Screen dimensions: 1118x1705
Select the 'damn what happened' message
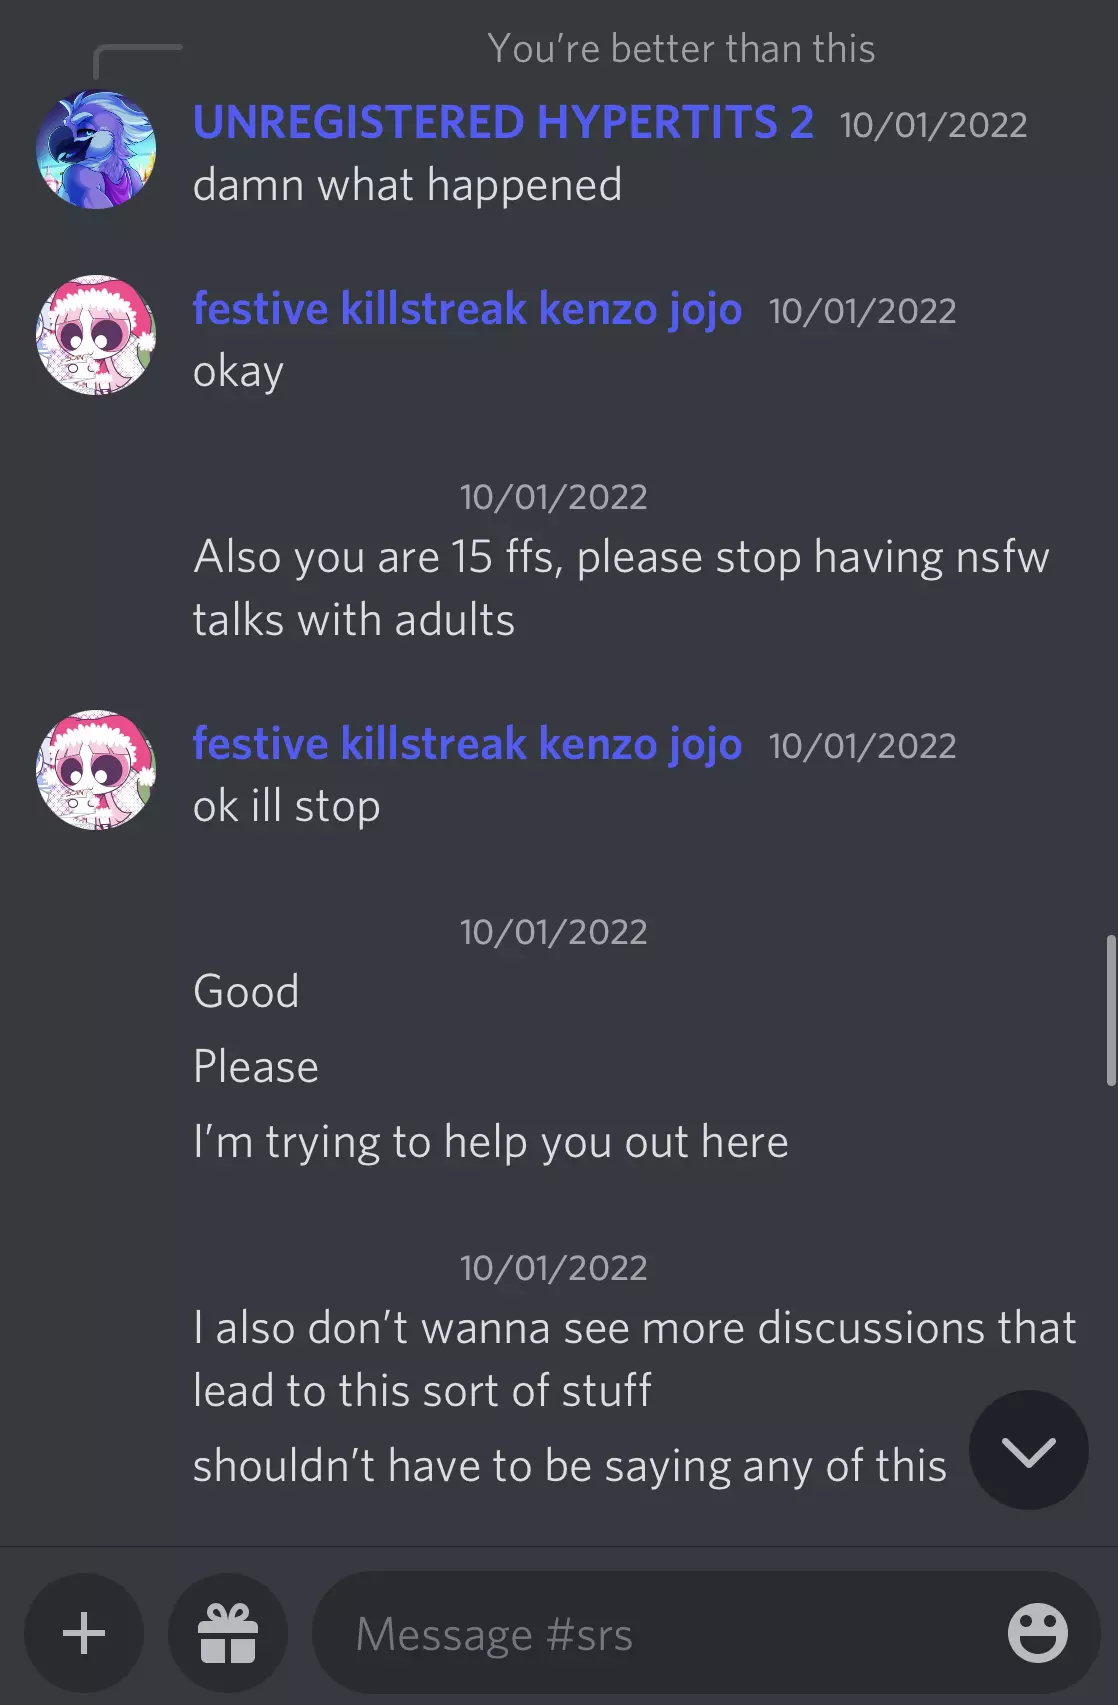point(407,185)
